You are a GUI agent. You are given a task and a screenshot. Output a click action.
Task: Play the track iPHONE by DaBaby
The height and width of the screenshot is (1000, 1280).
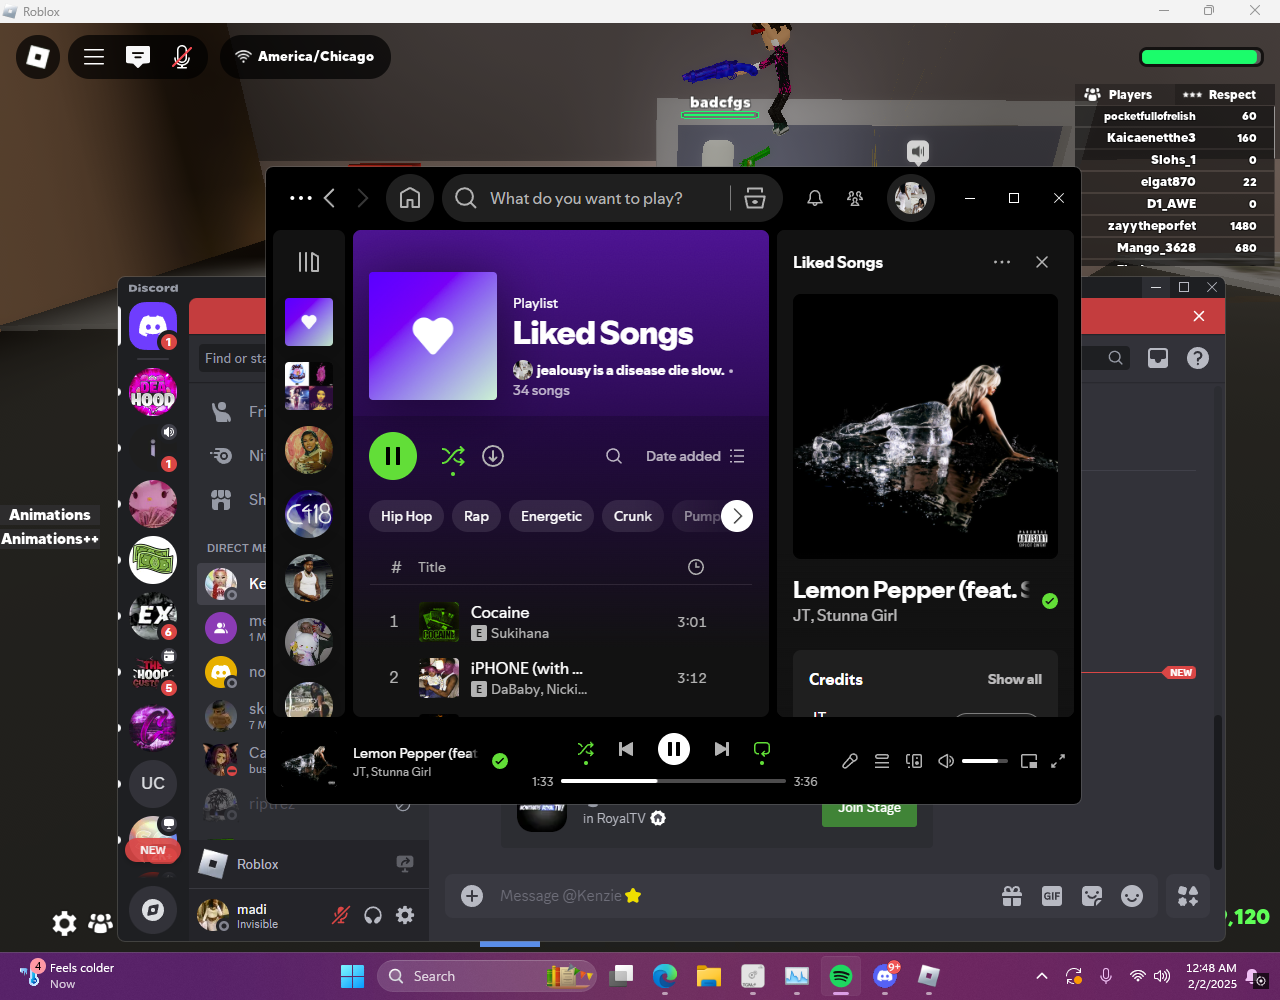561,678
